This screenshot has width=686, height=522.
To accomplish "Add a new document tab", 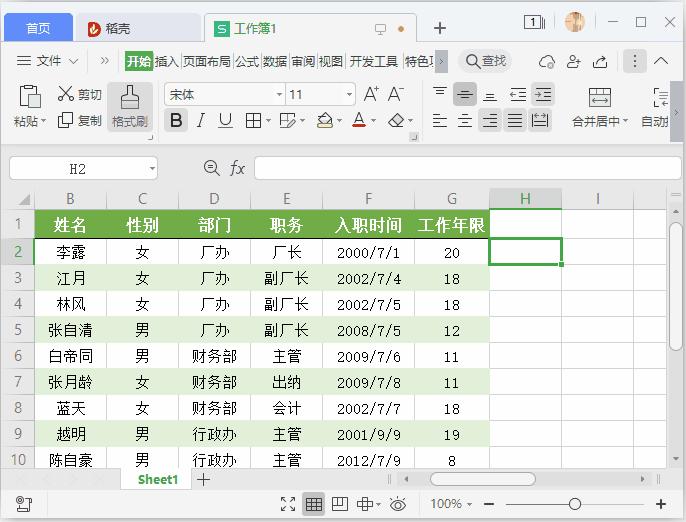I will [439, 28].
